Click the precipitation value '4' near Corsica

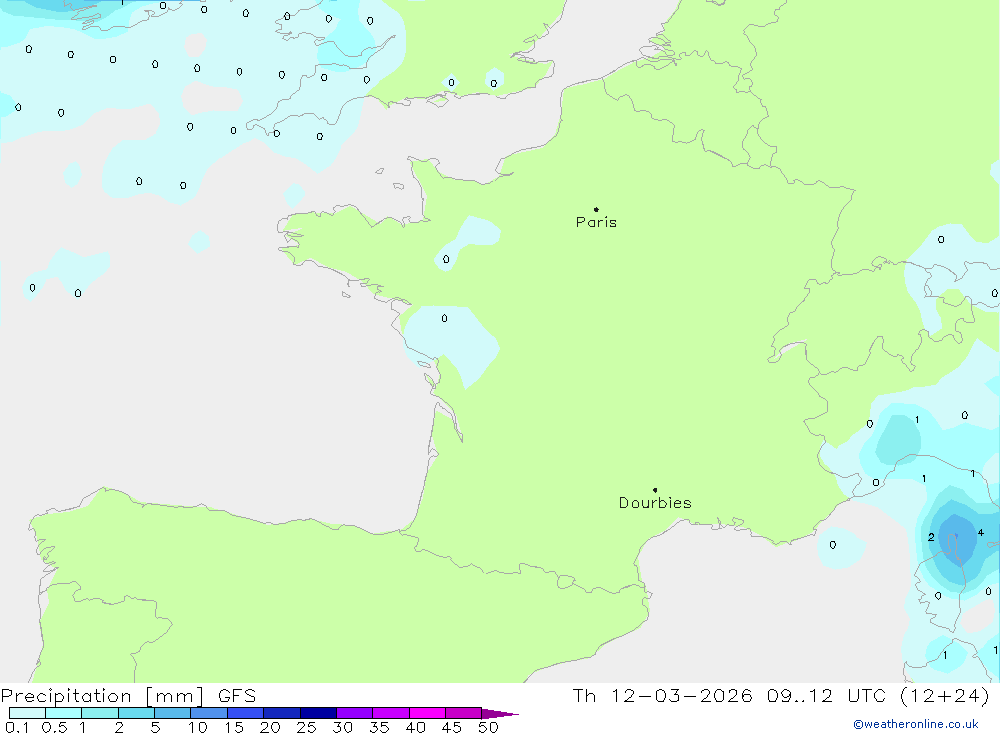980,533
